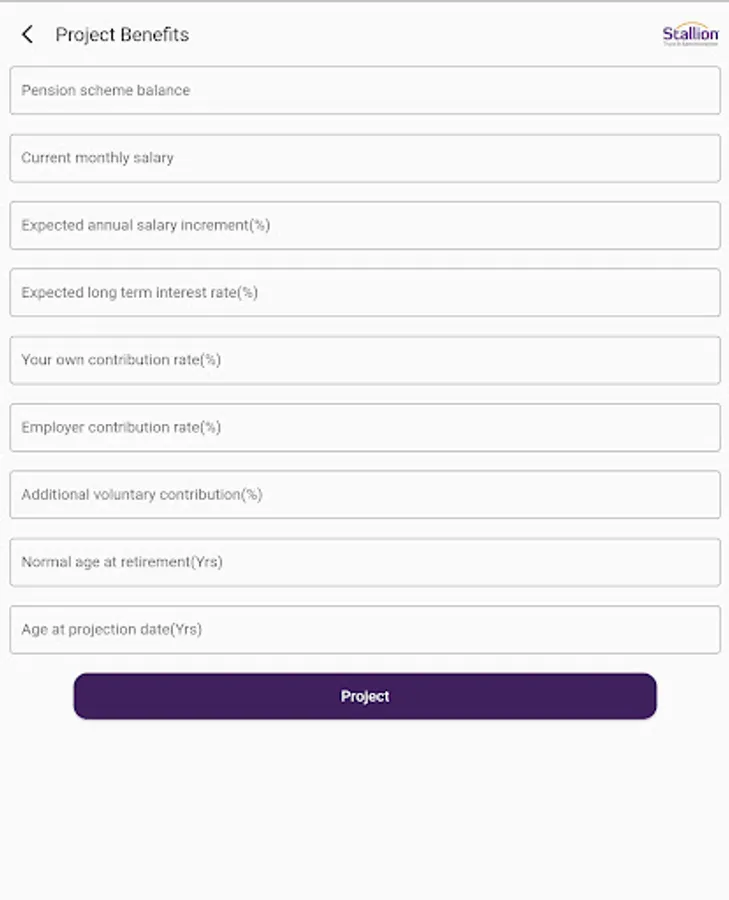Return to previous screen via header arrow
This screenshot has width=729, height=900.
(27, 35)
